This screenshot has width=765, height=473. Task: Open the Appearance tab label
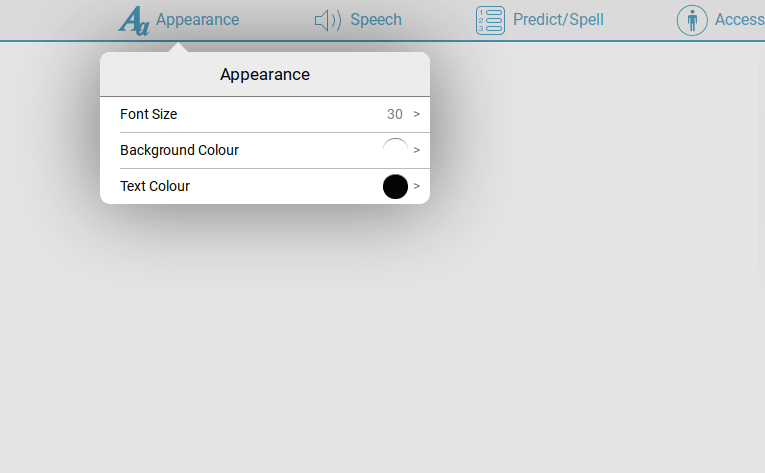coord(197,20)
